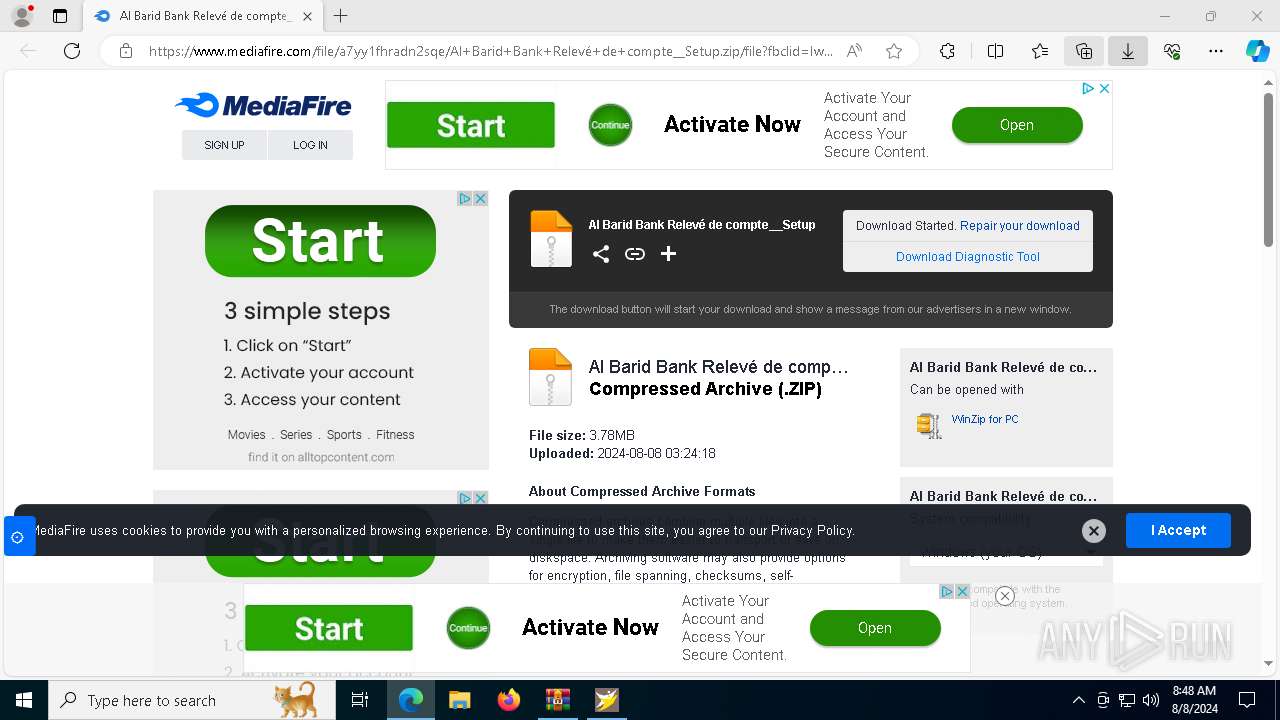This screenshot has height=720, width=1280.
Task: Open tab actions menu
Action: (x=60, y=16)
